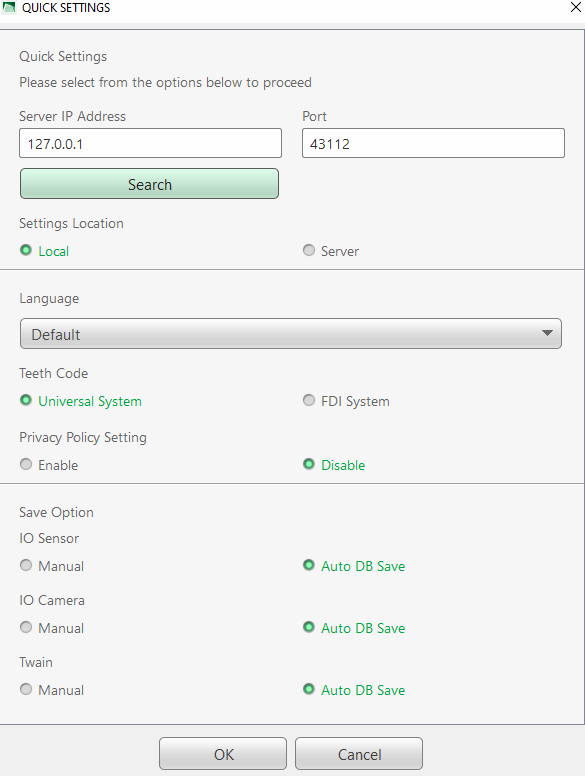Set IO Sensor save to Manual
The width and height of the screenshot is (585, 776).
coord(52,566)
